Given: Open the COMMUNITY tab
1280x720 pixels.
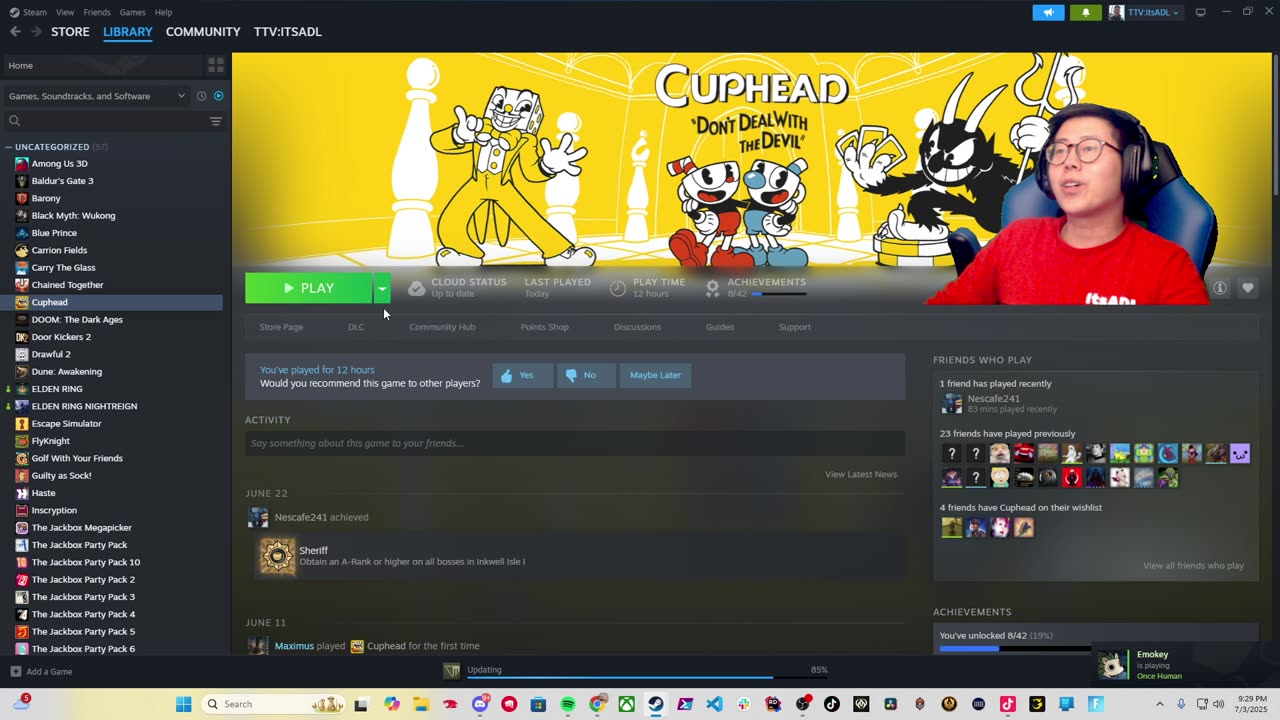Looking at the screenshot, I should (x=203, y=32).
